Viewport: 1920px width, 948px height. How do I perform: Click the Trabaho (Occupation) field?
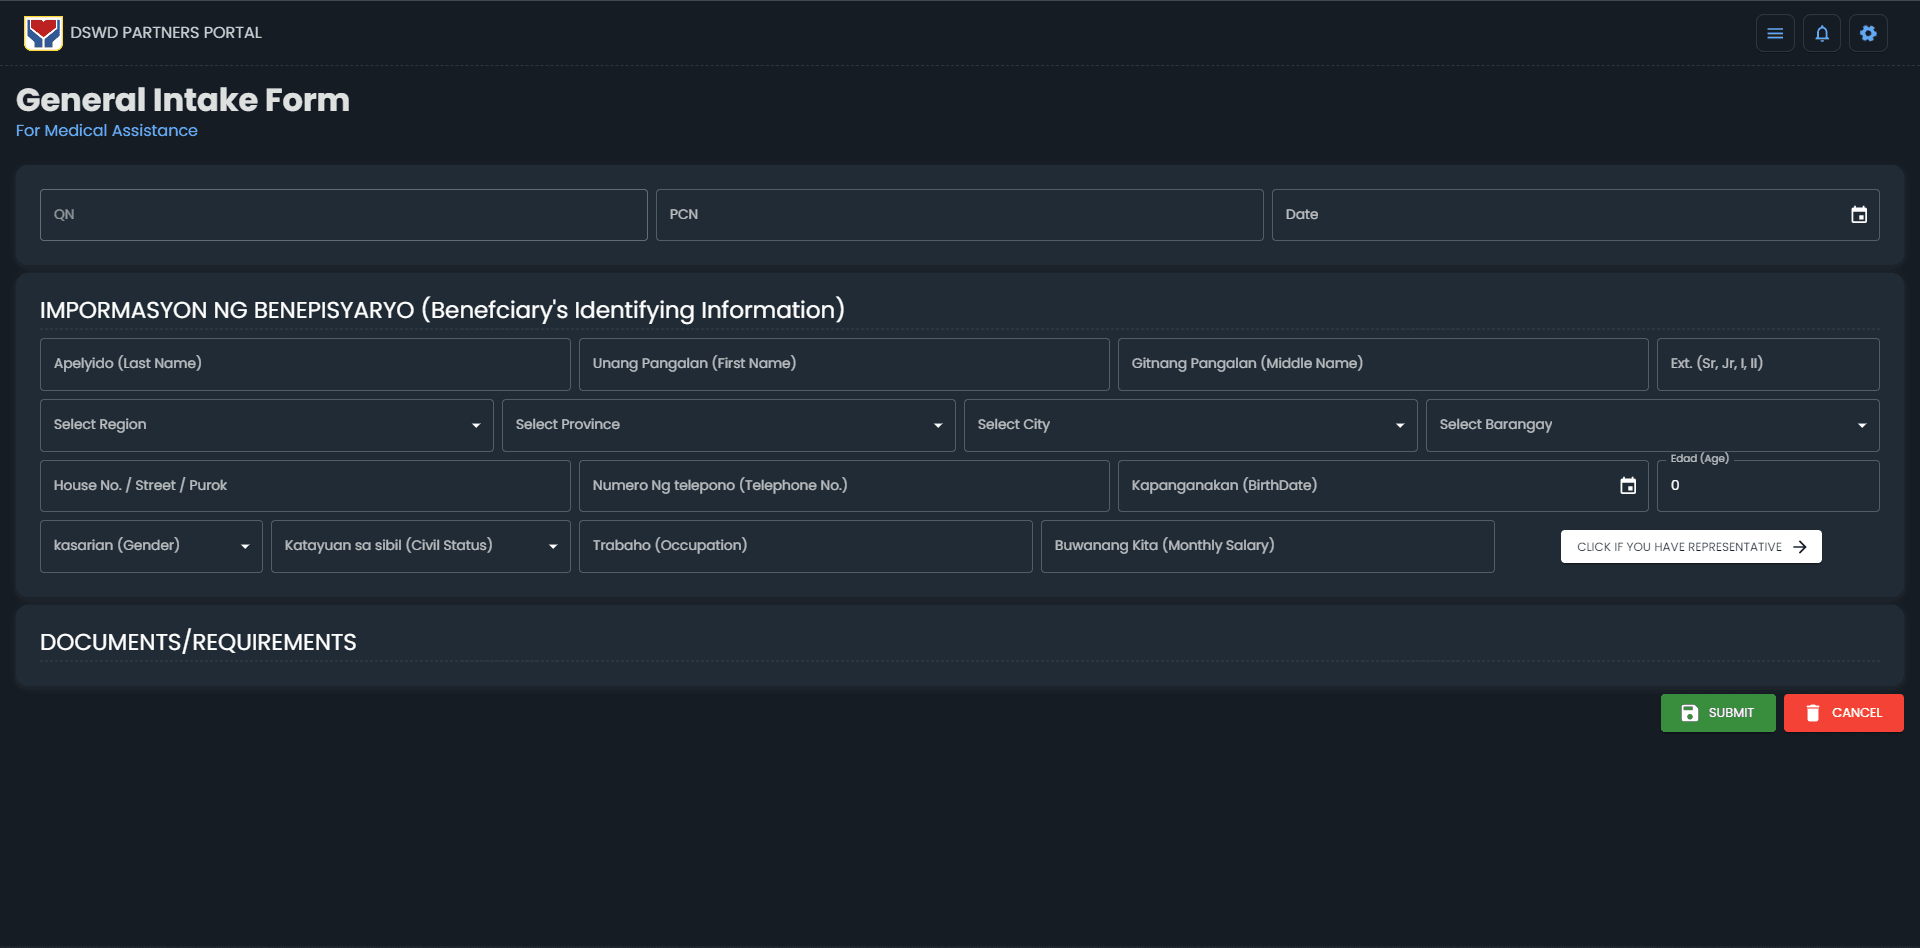[805, 546]
